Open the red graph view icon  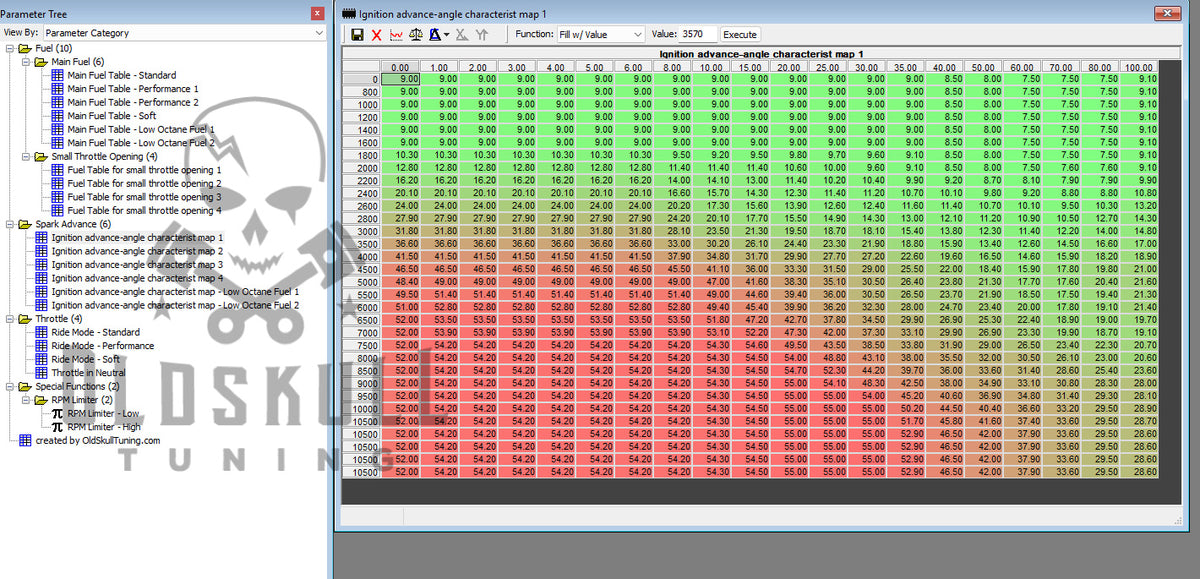click(x=396, y=35)
